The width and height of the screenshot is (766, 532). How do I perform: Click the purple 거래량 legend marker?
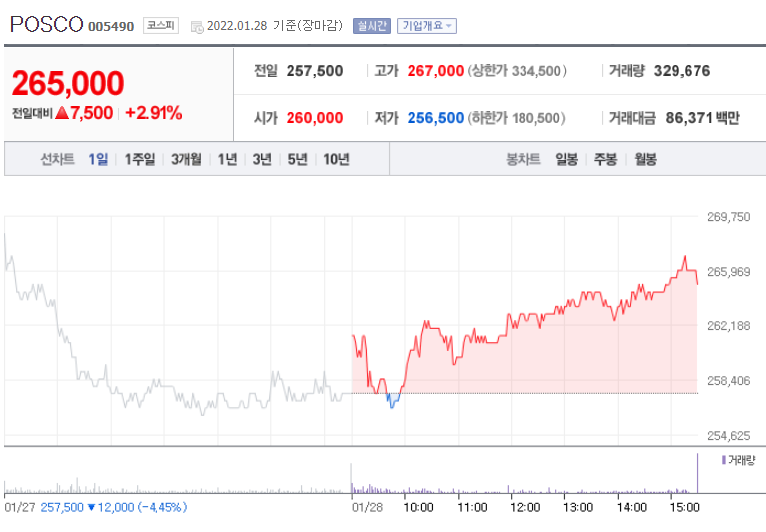[723, 460]
